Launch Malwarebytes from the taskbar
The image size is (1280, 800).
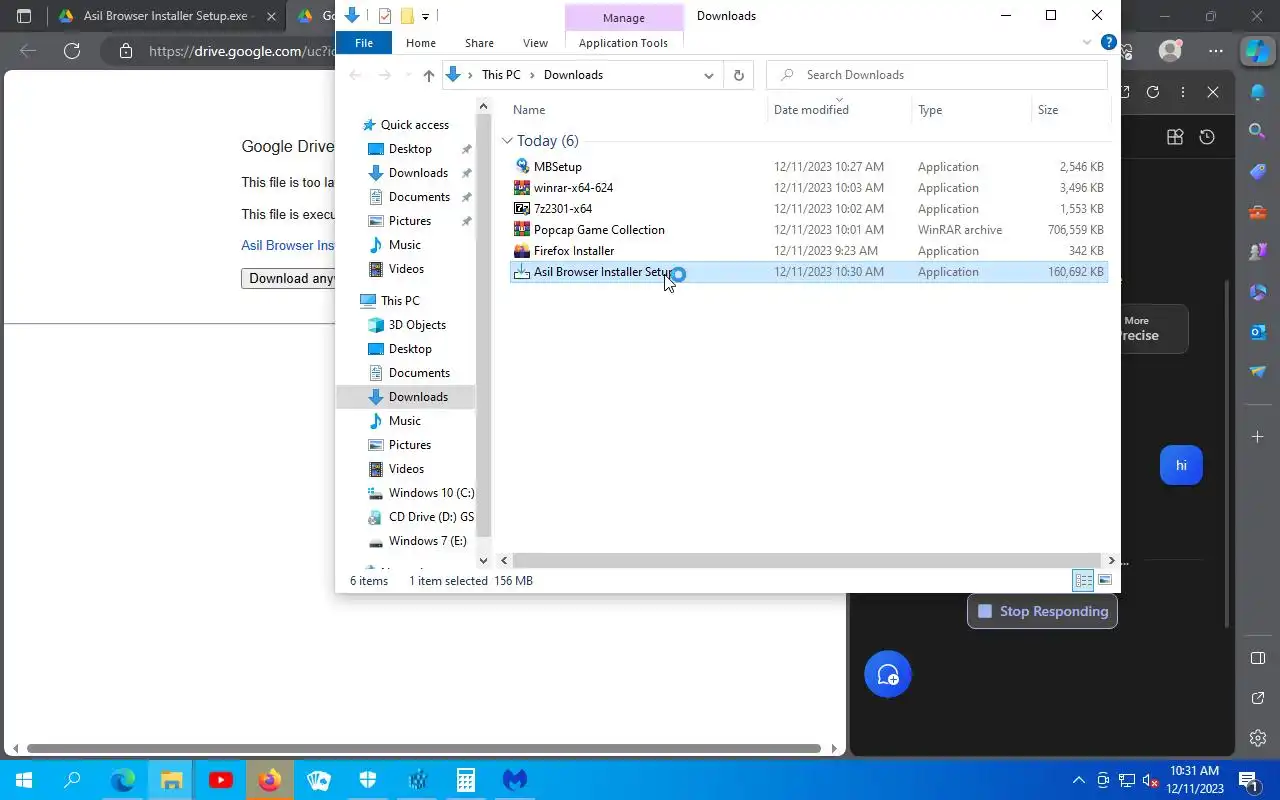[515, 780]
